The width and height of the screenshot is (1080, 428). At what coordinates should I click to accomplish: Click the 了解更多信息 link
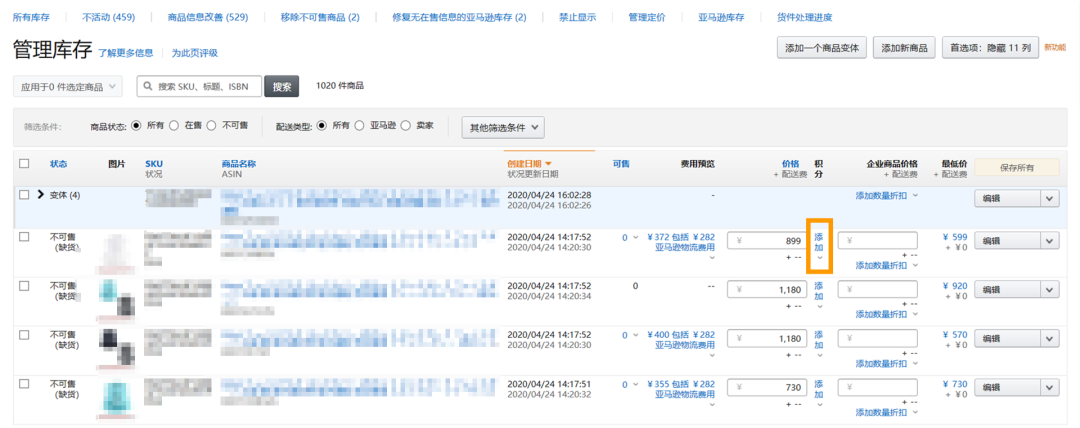tap(125, 53)
